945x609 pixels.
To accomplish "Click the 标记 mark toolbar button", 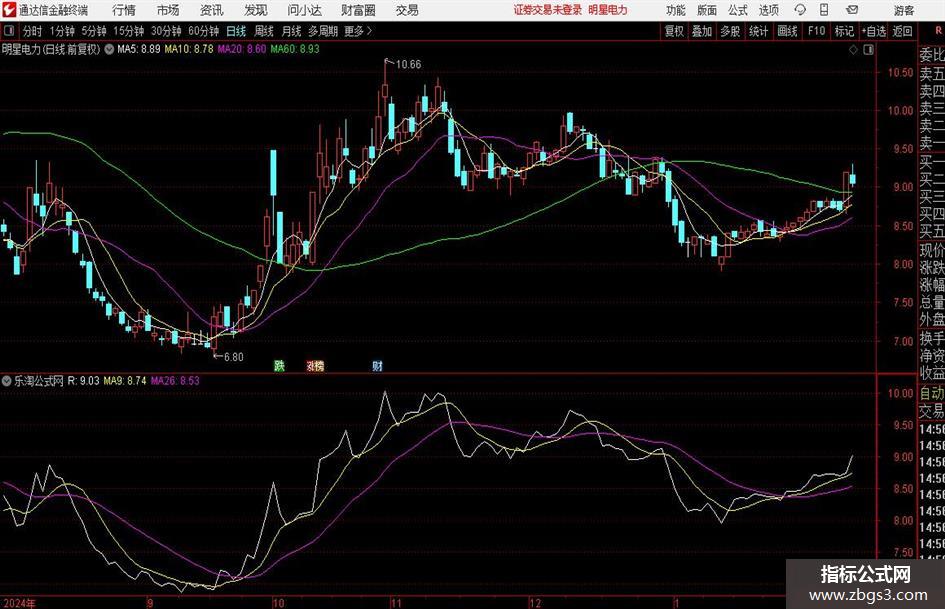I will pos(844,31).
